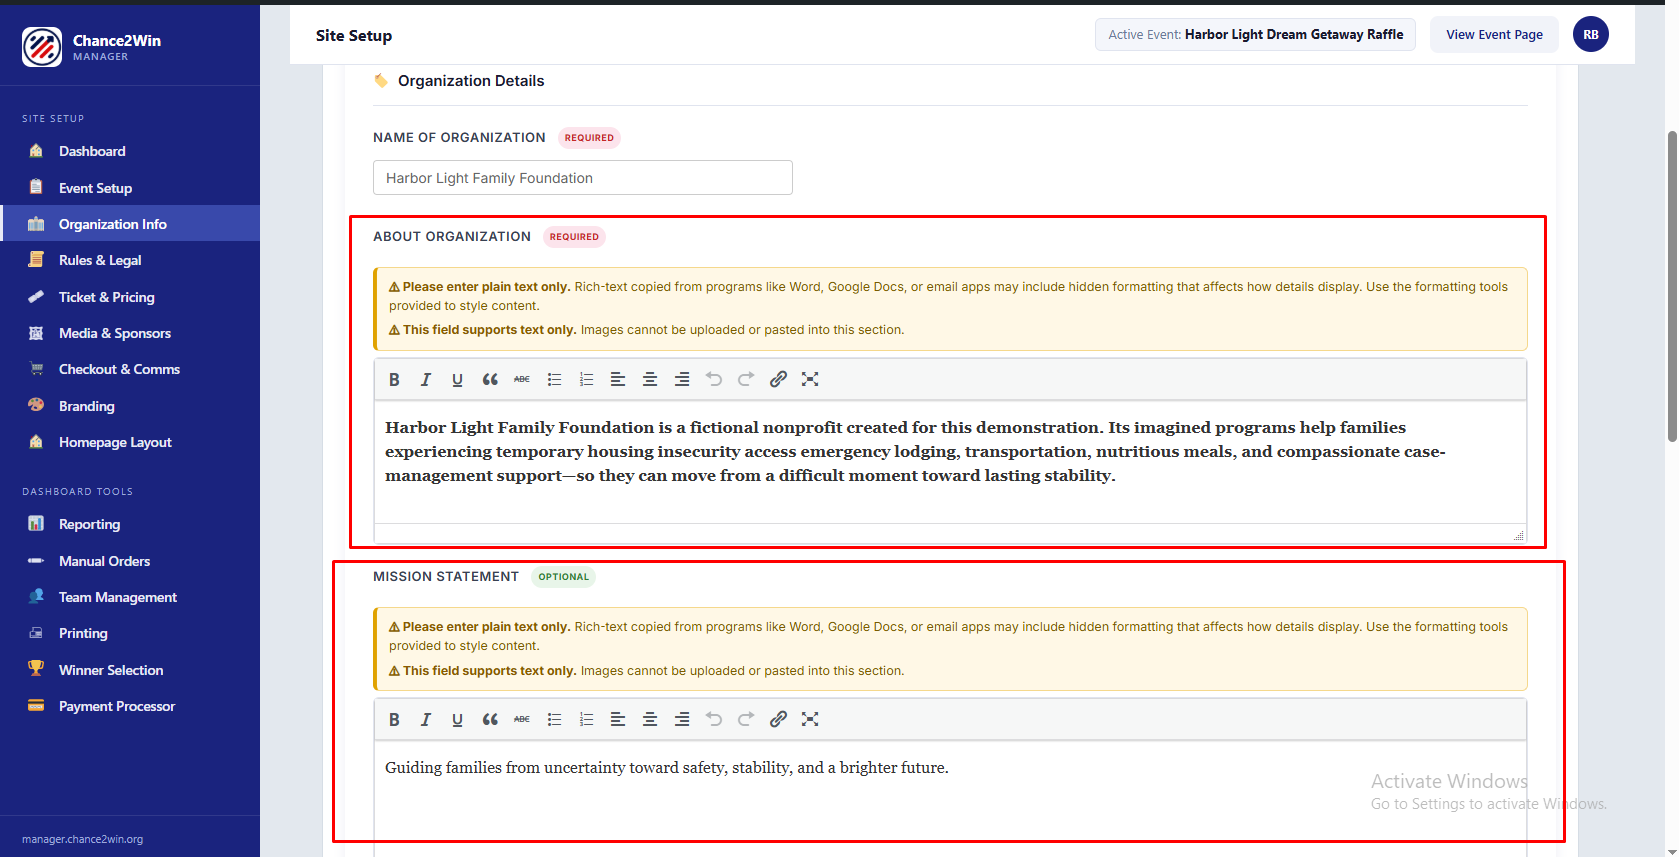This screenshot has height=857, width=1679.
Task: Open Manual Orders tool
Action: point(130,561)
